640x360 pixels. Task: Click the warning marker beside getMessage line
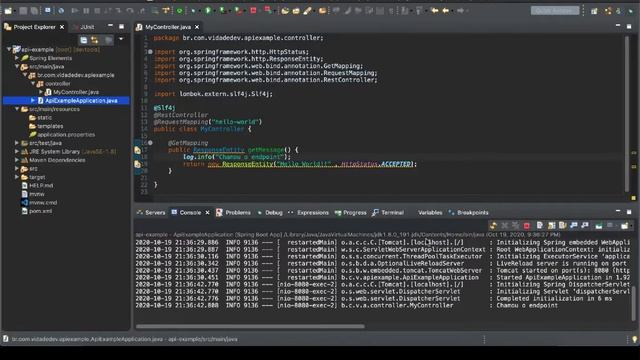(x=138, y=150)
